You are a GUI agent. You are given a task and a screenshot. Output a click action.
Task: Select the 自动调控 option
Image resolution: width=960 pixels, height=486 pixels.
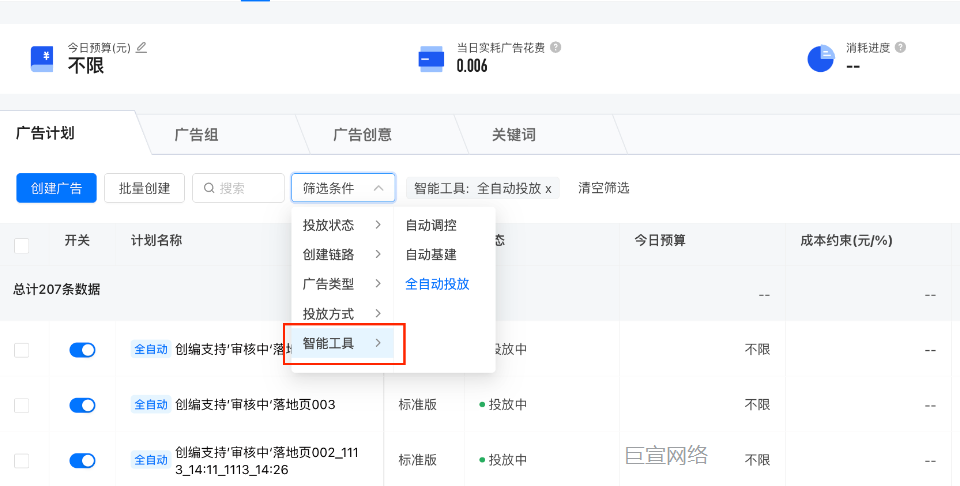click(x=431, y=225)
